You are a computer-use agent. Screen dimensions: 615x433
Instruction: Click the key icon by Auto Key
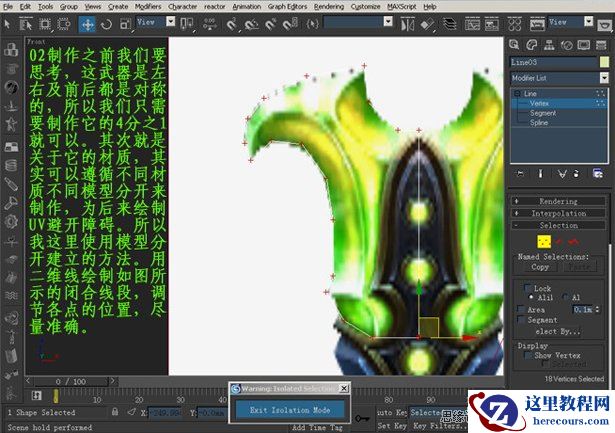[x=362, y=419]
